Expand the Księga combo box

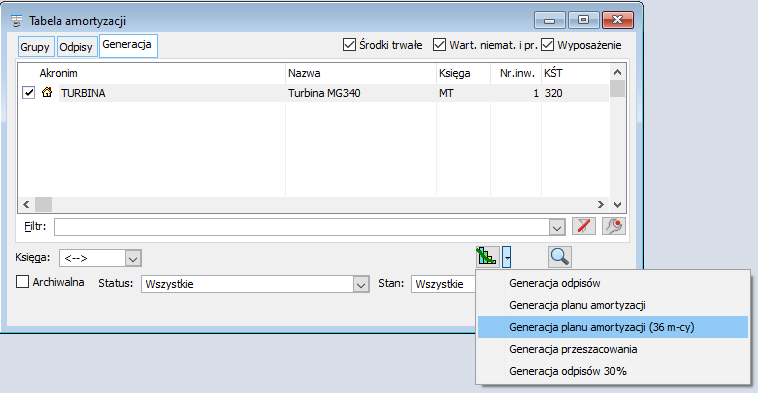[x=133, y=259]
